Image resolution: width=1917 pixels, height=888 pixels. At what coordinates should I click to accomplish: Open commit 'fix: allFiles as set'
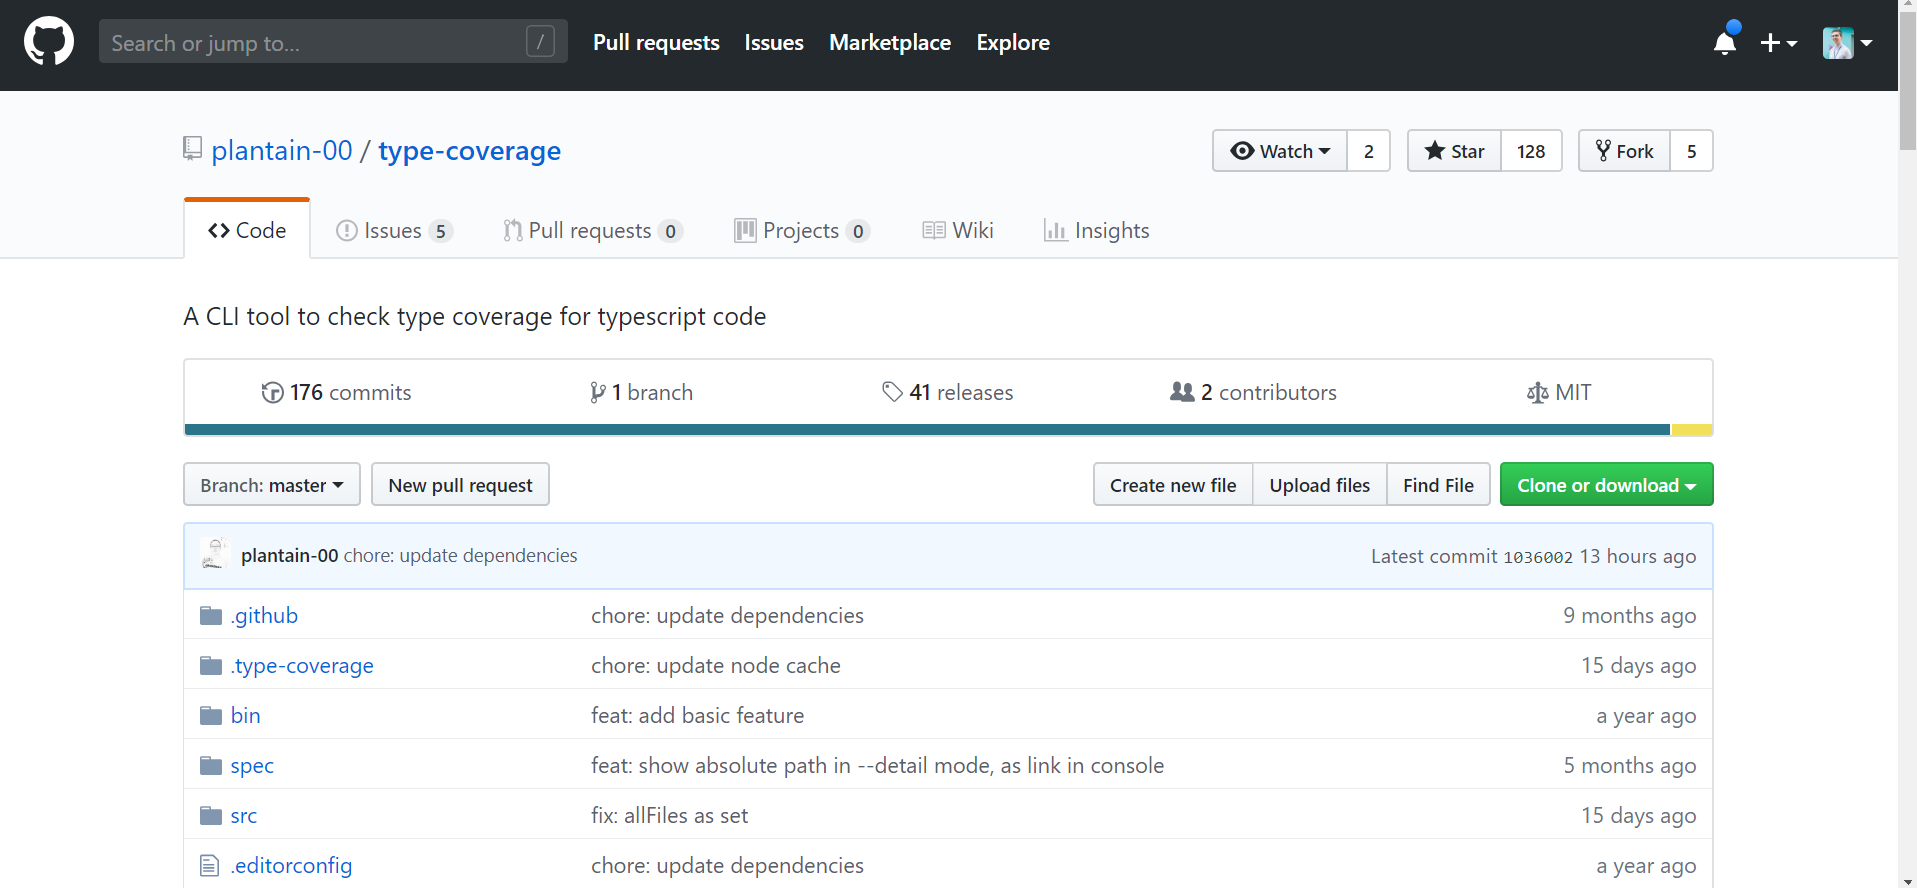(x=669, y=815)
